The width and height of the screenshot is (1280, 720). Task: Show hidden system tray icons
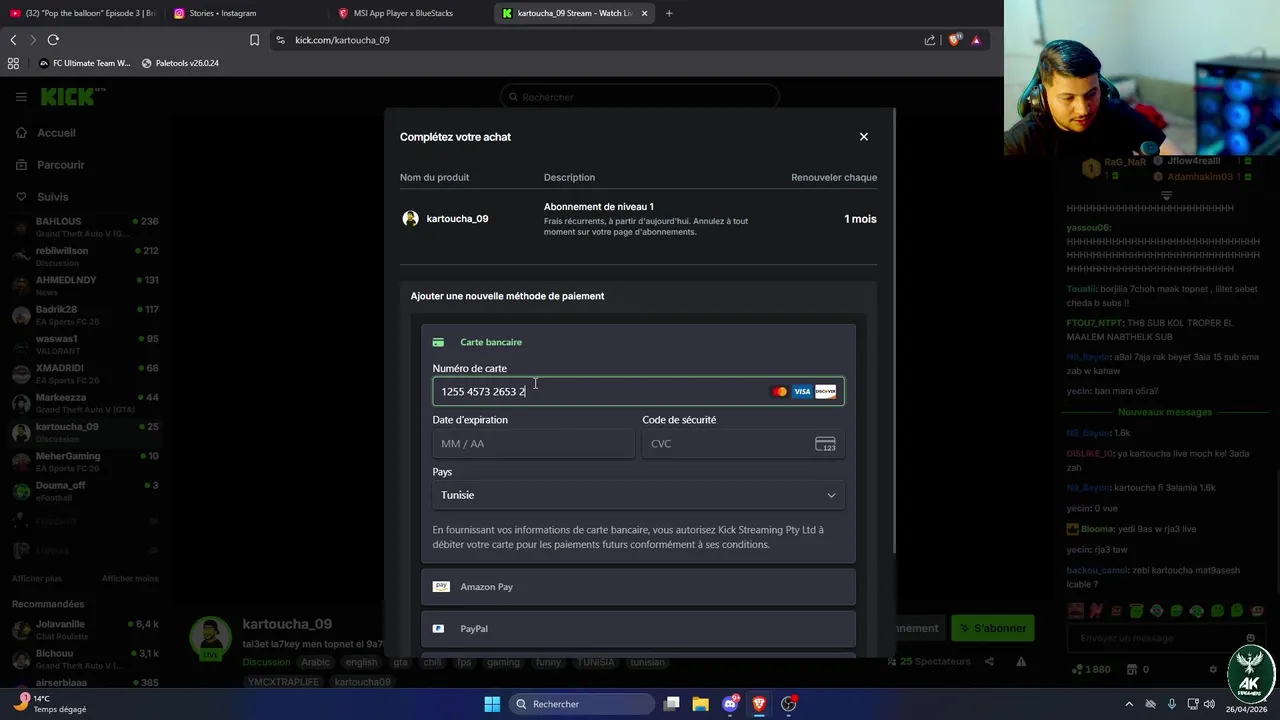(1129, 704)
